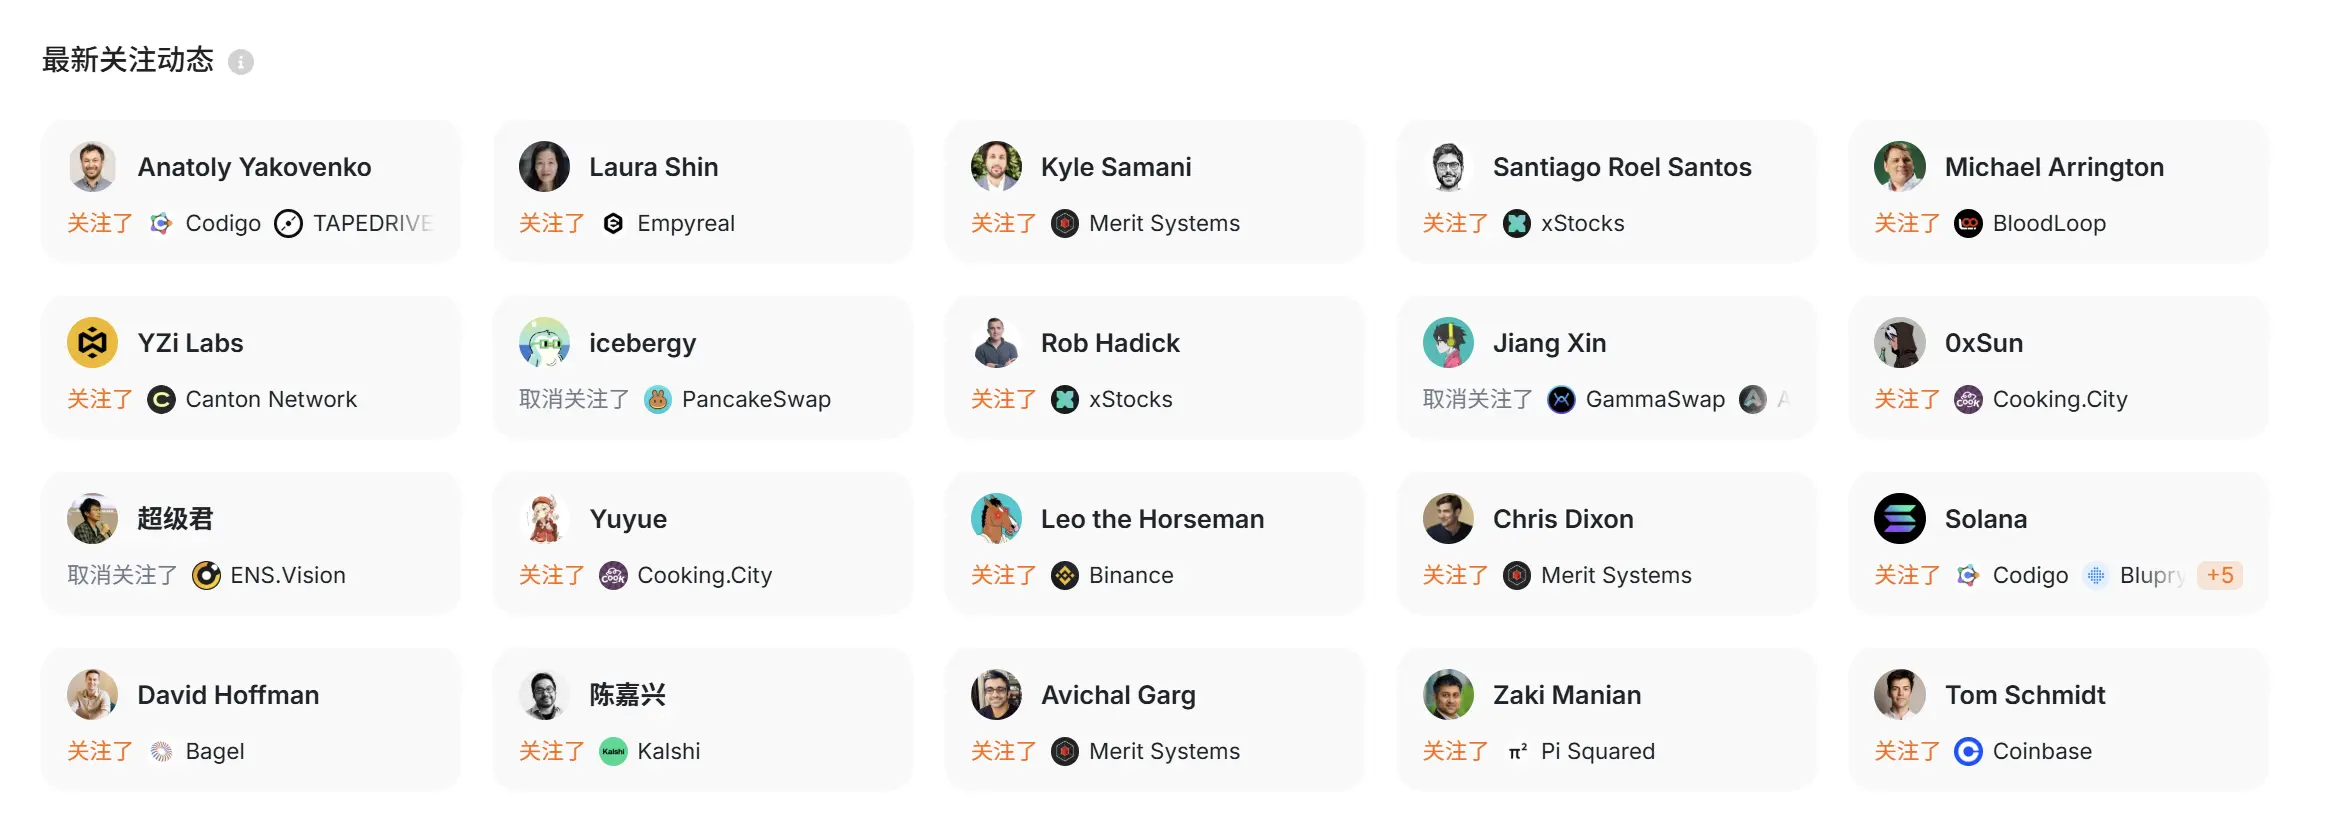
Task: Click the Binance logo icon
Action: [1064, 575]
